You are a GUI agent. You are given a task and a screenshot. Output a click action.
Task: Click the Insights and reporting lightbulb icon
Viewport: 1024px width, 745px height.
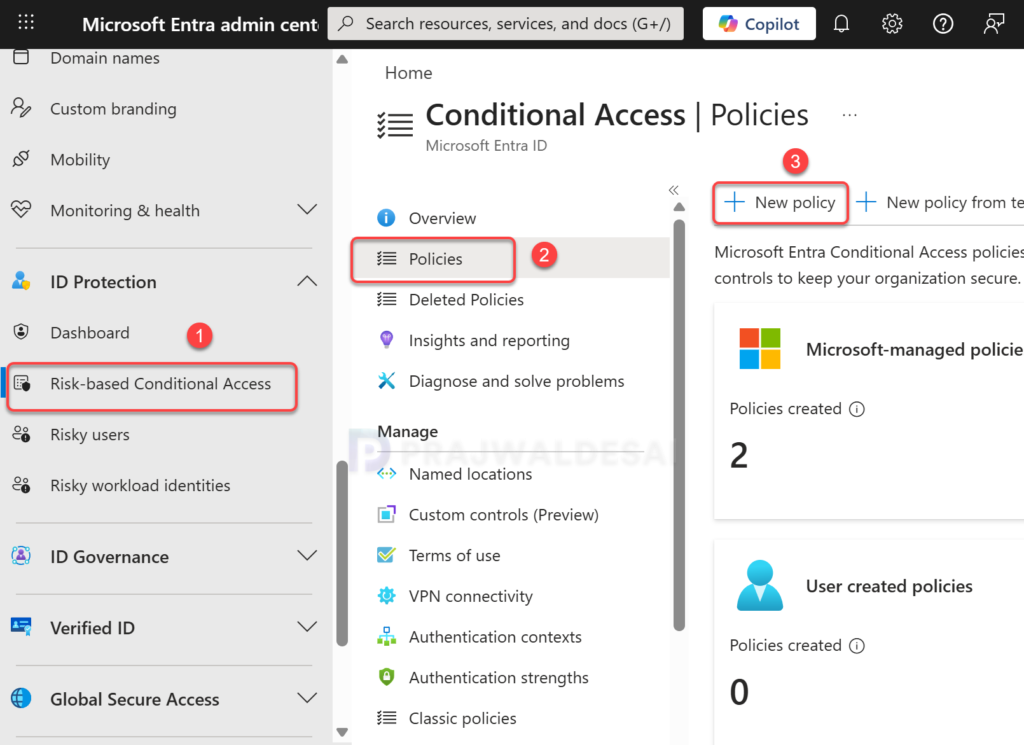tap(386, 340)
